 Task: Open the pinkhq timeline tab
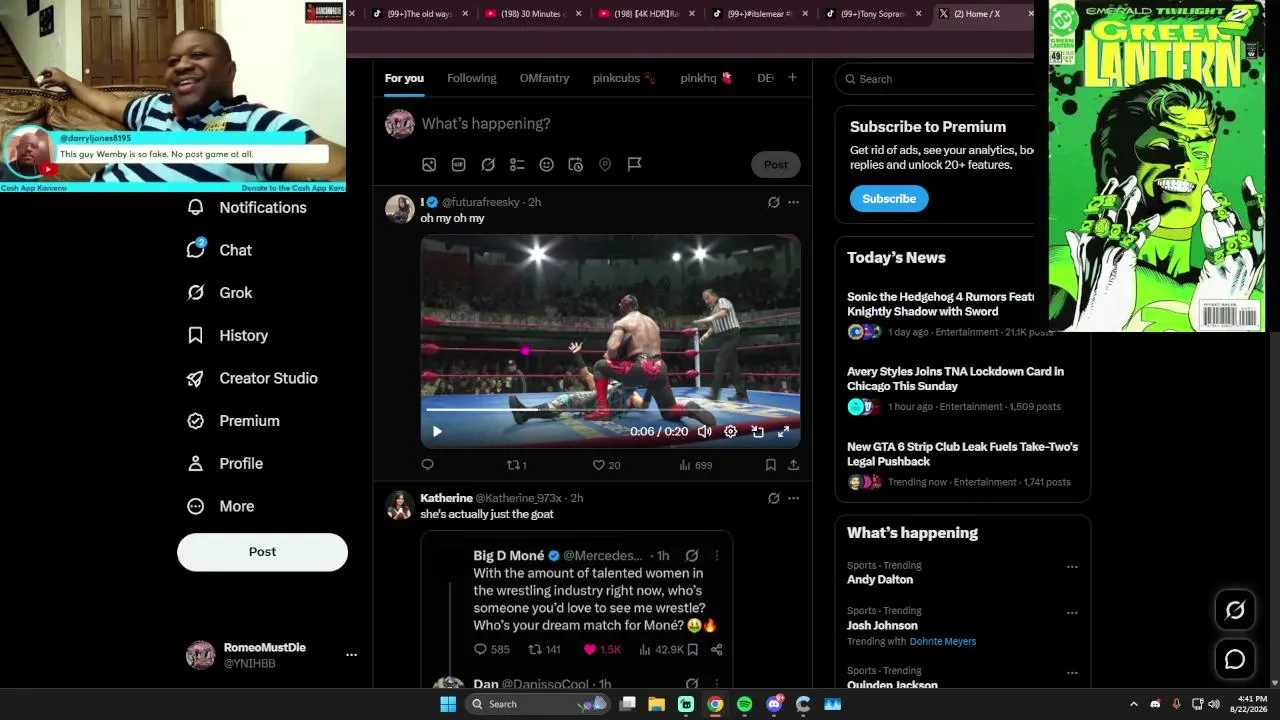[706, 78]
